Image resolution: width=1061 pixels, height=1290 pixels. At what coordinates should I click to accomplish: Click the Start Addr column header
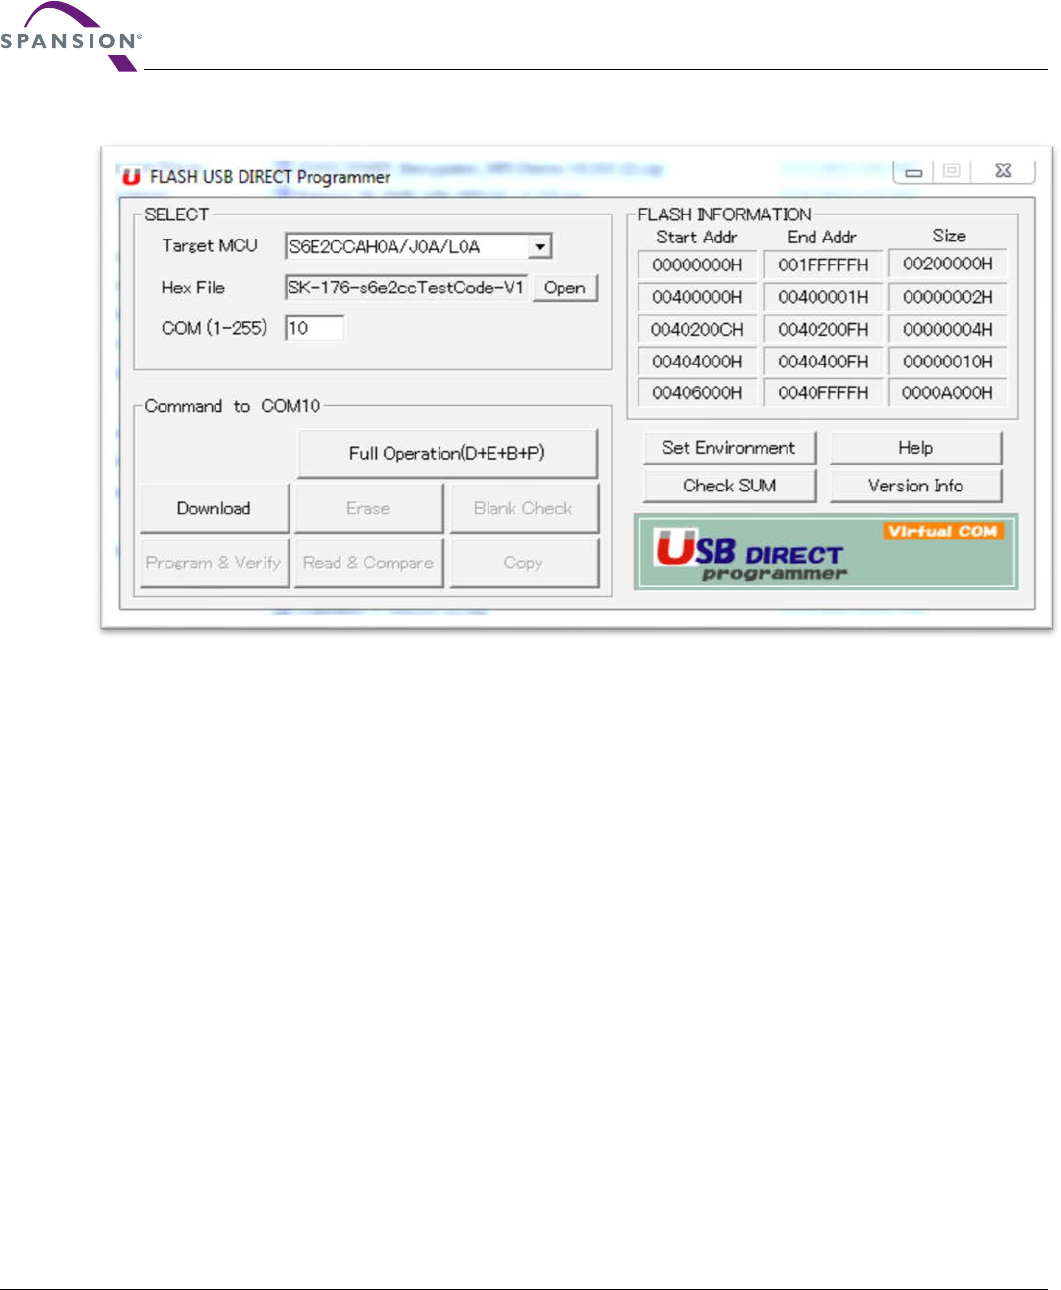click(x=697, y=237)
